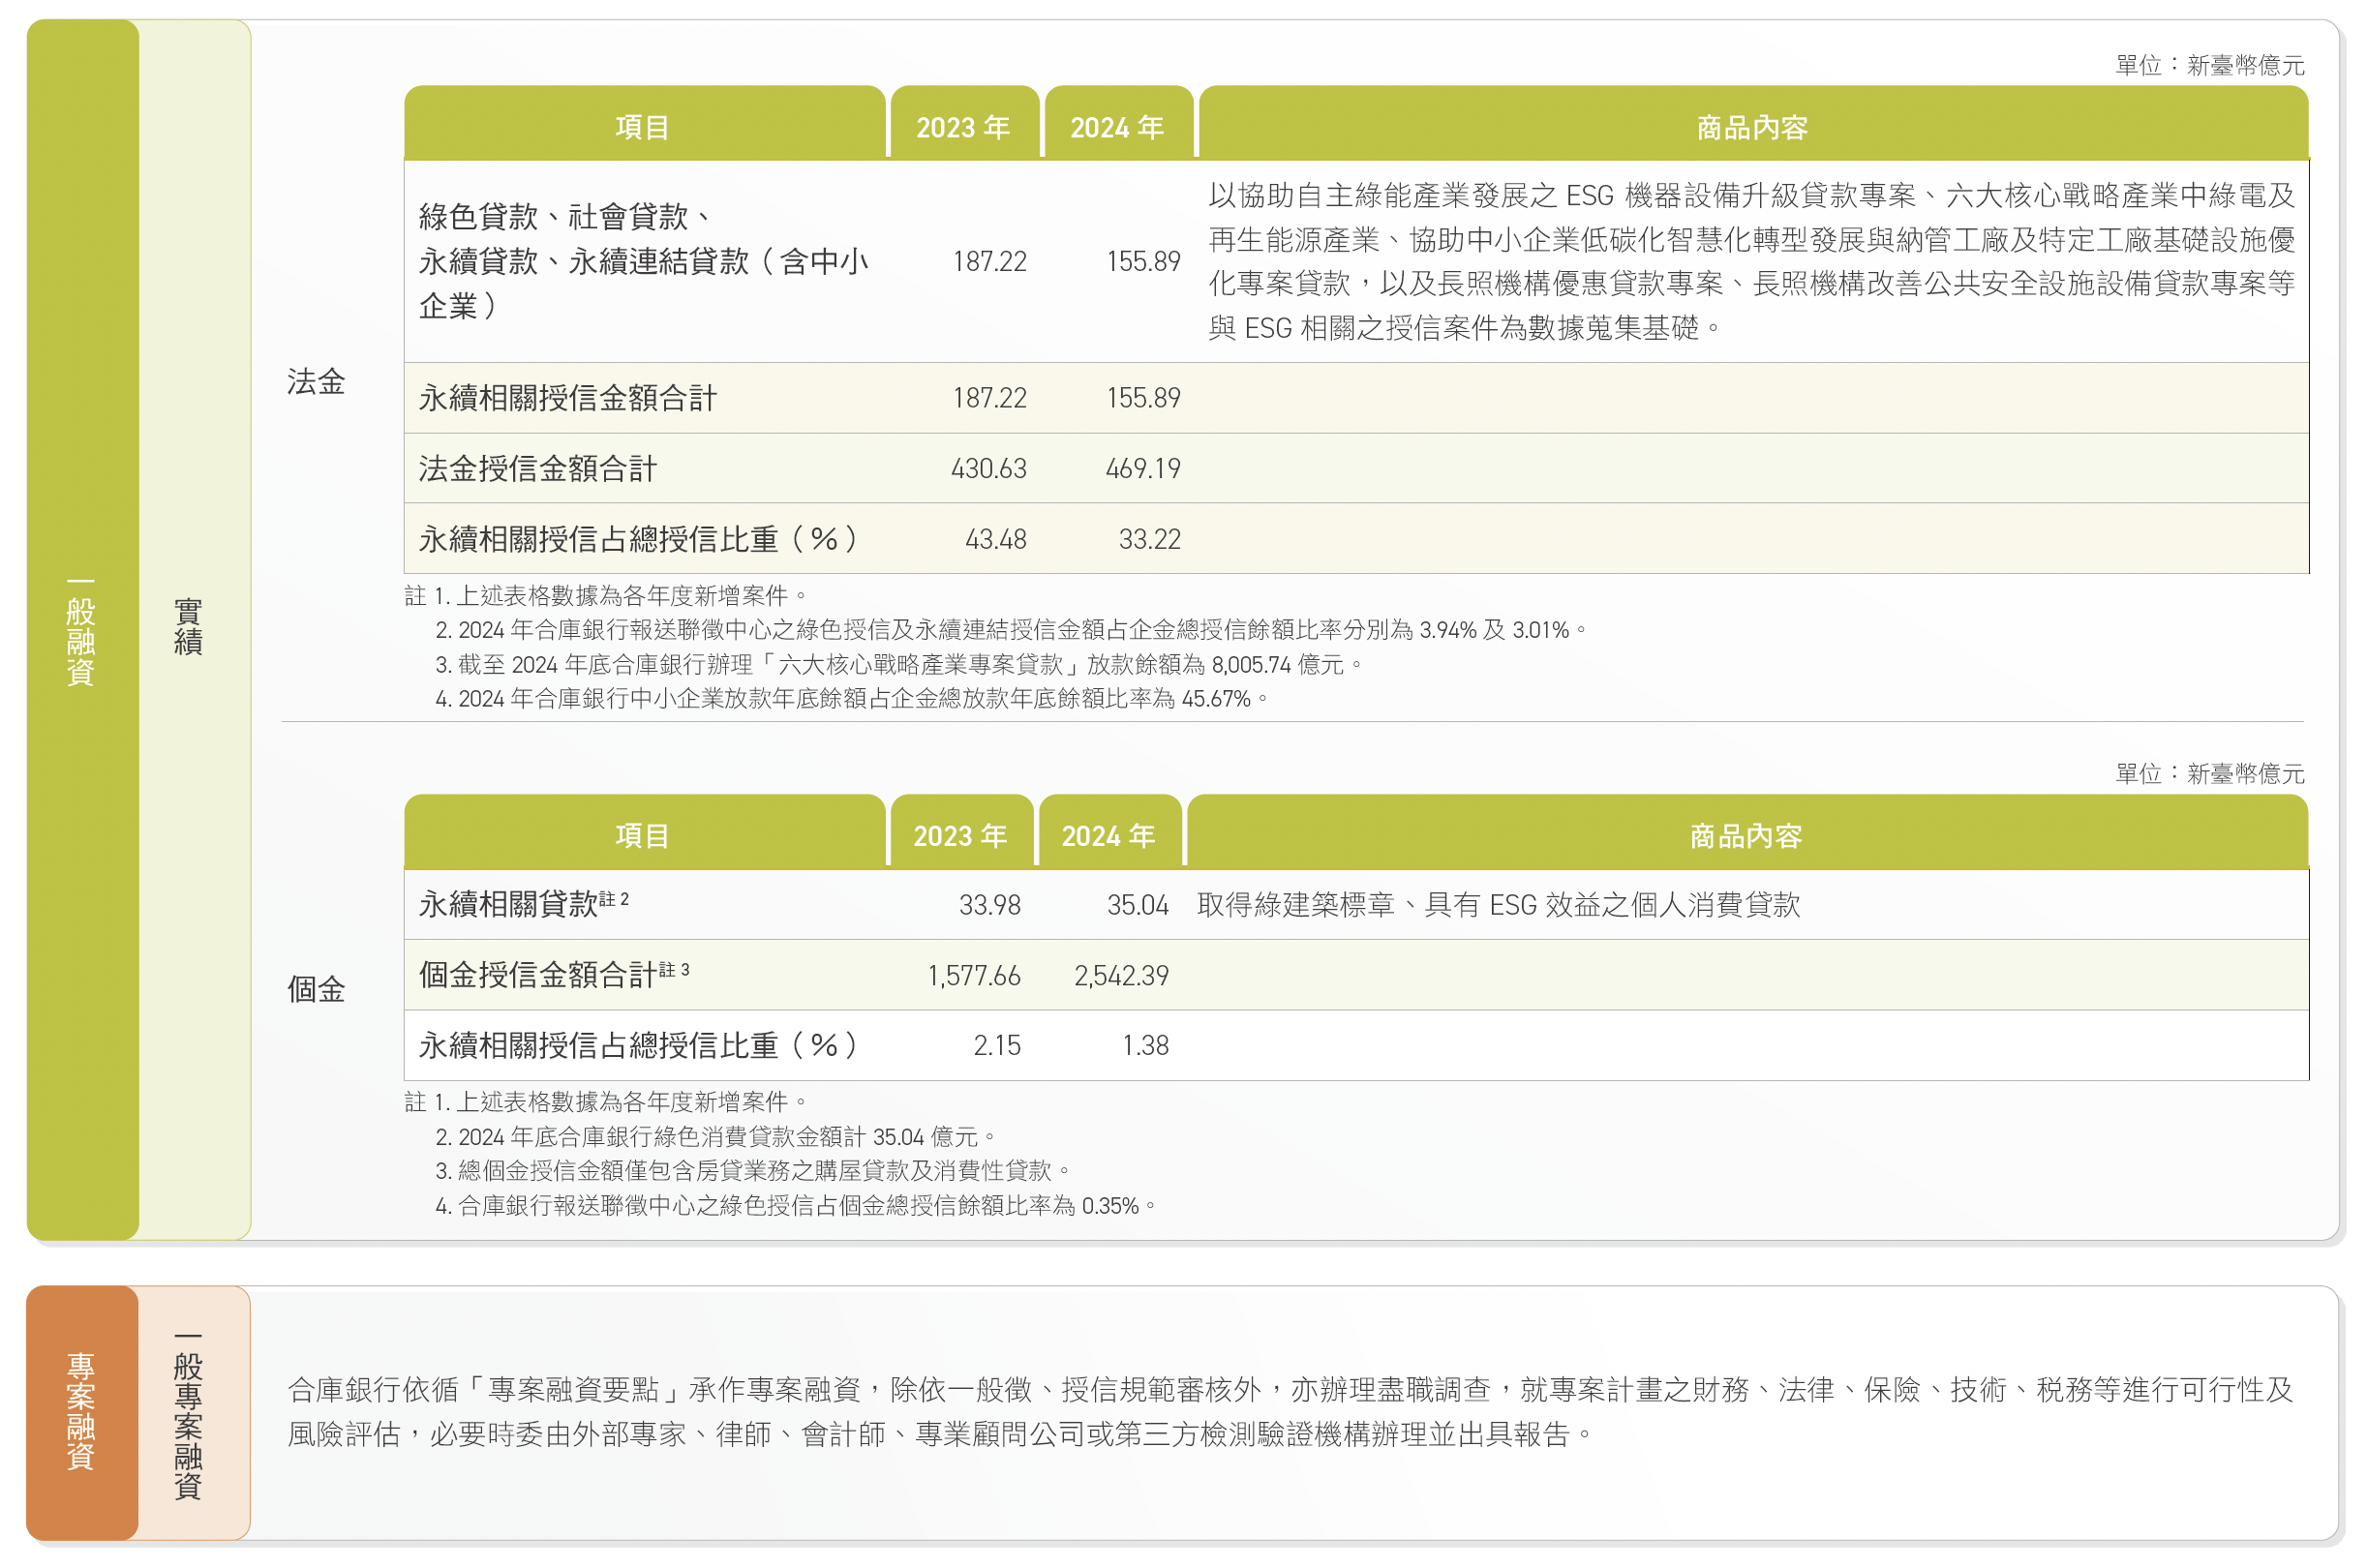Click the 個金 row group label
Image resolution: width=2368 pixels, height=1568 pixels.
click(x=316, y=989)
